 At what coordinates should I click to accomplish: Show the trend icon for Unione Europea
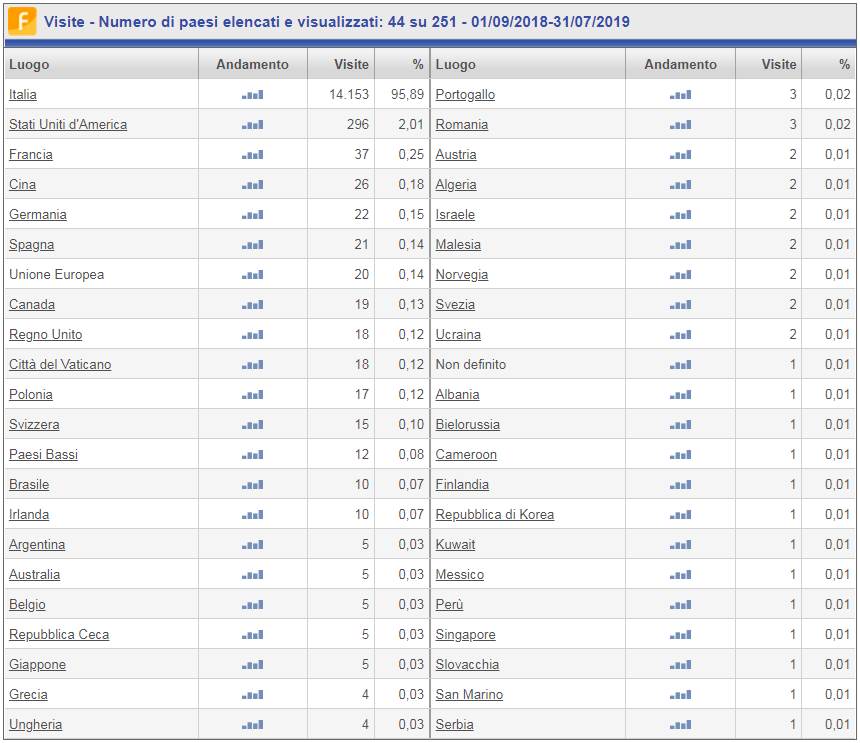point(252,275)
